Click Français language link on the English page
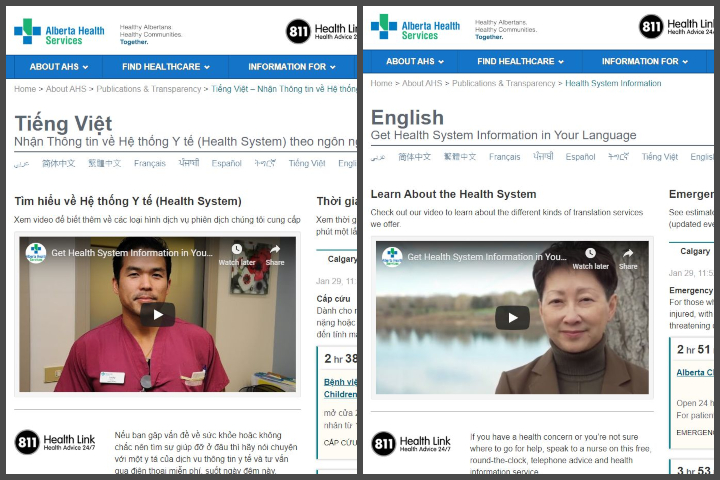Viewport: 720px width, 480px height. tap(504, 157)
